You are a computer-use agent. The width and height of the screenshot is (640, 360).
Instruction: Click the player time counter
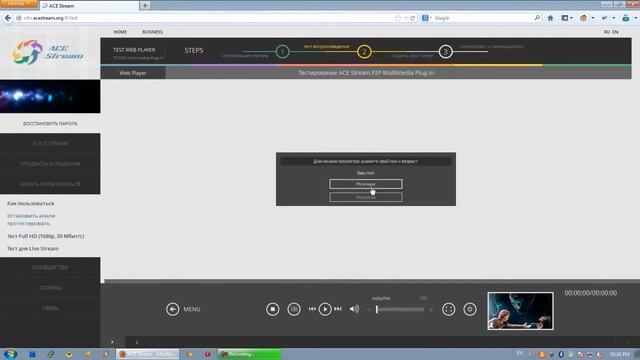tap(591, 293)
